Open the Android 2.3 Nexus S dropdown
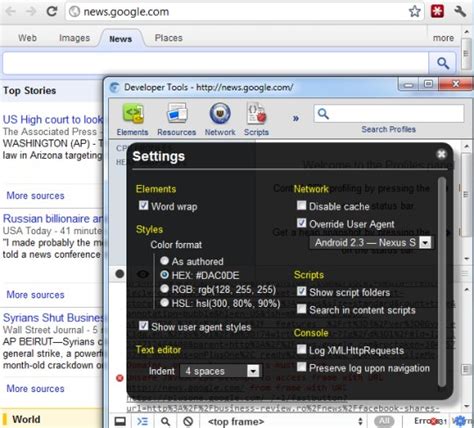 point(371,242)
